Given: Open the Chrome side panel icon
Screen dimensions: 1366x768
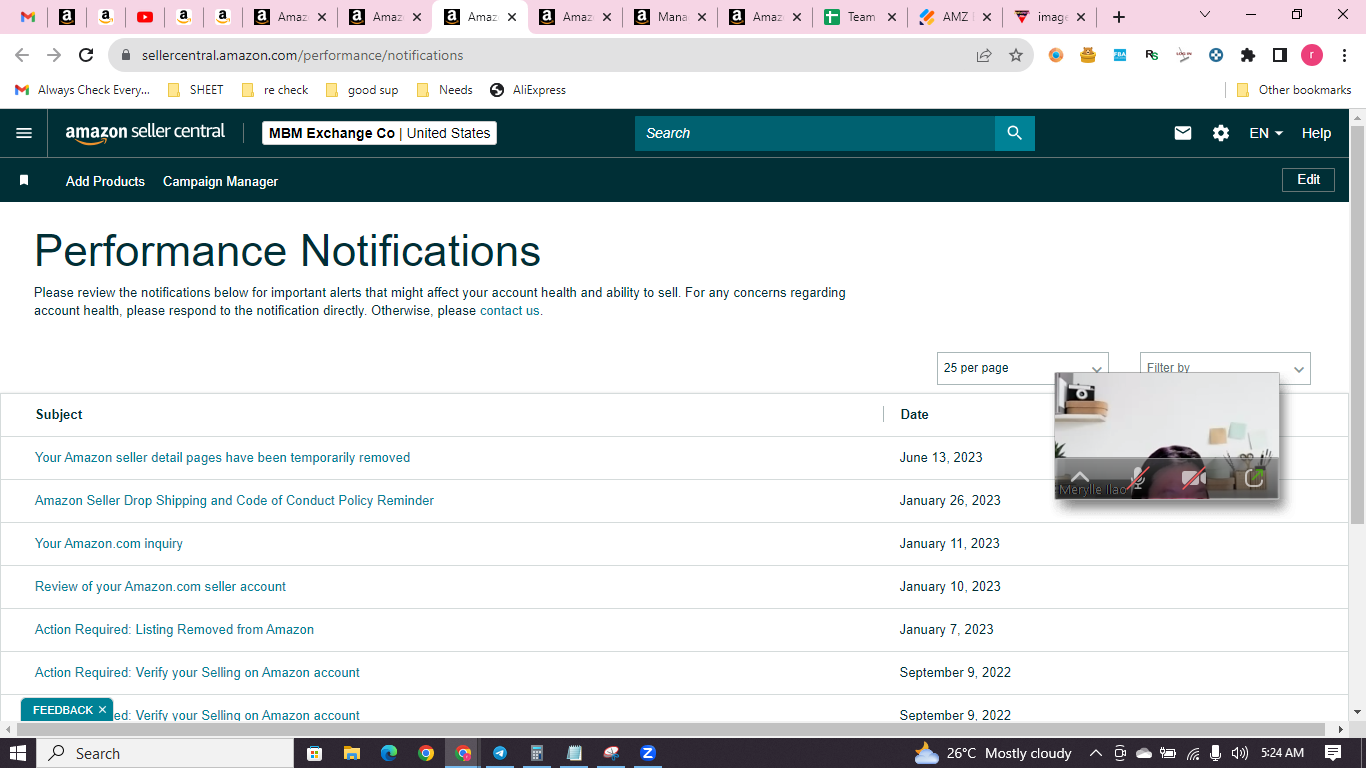Looking at the screenshot, I should click(1280, 55).
